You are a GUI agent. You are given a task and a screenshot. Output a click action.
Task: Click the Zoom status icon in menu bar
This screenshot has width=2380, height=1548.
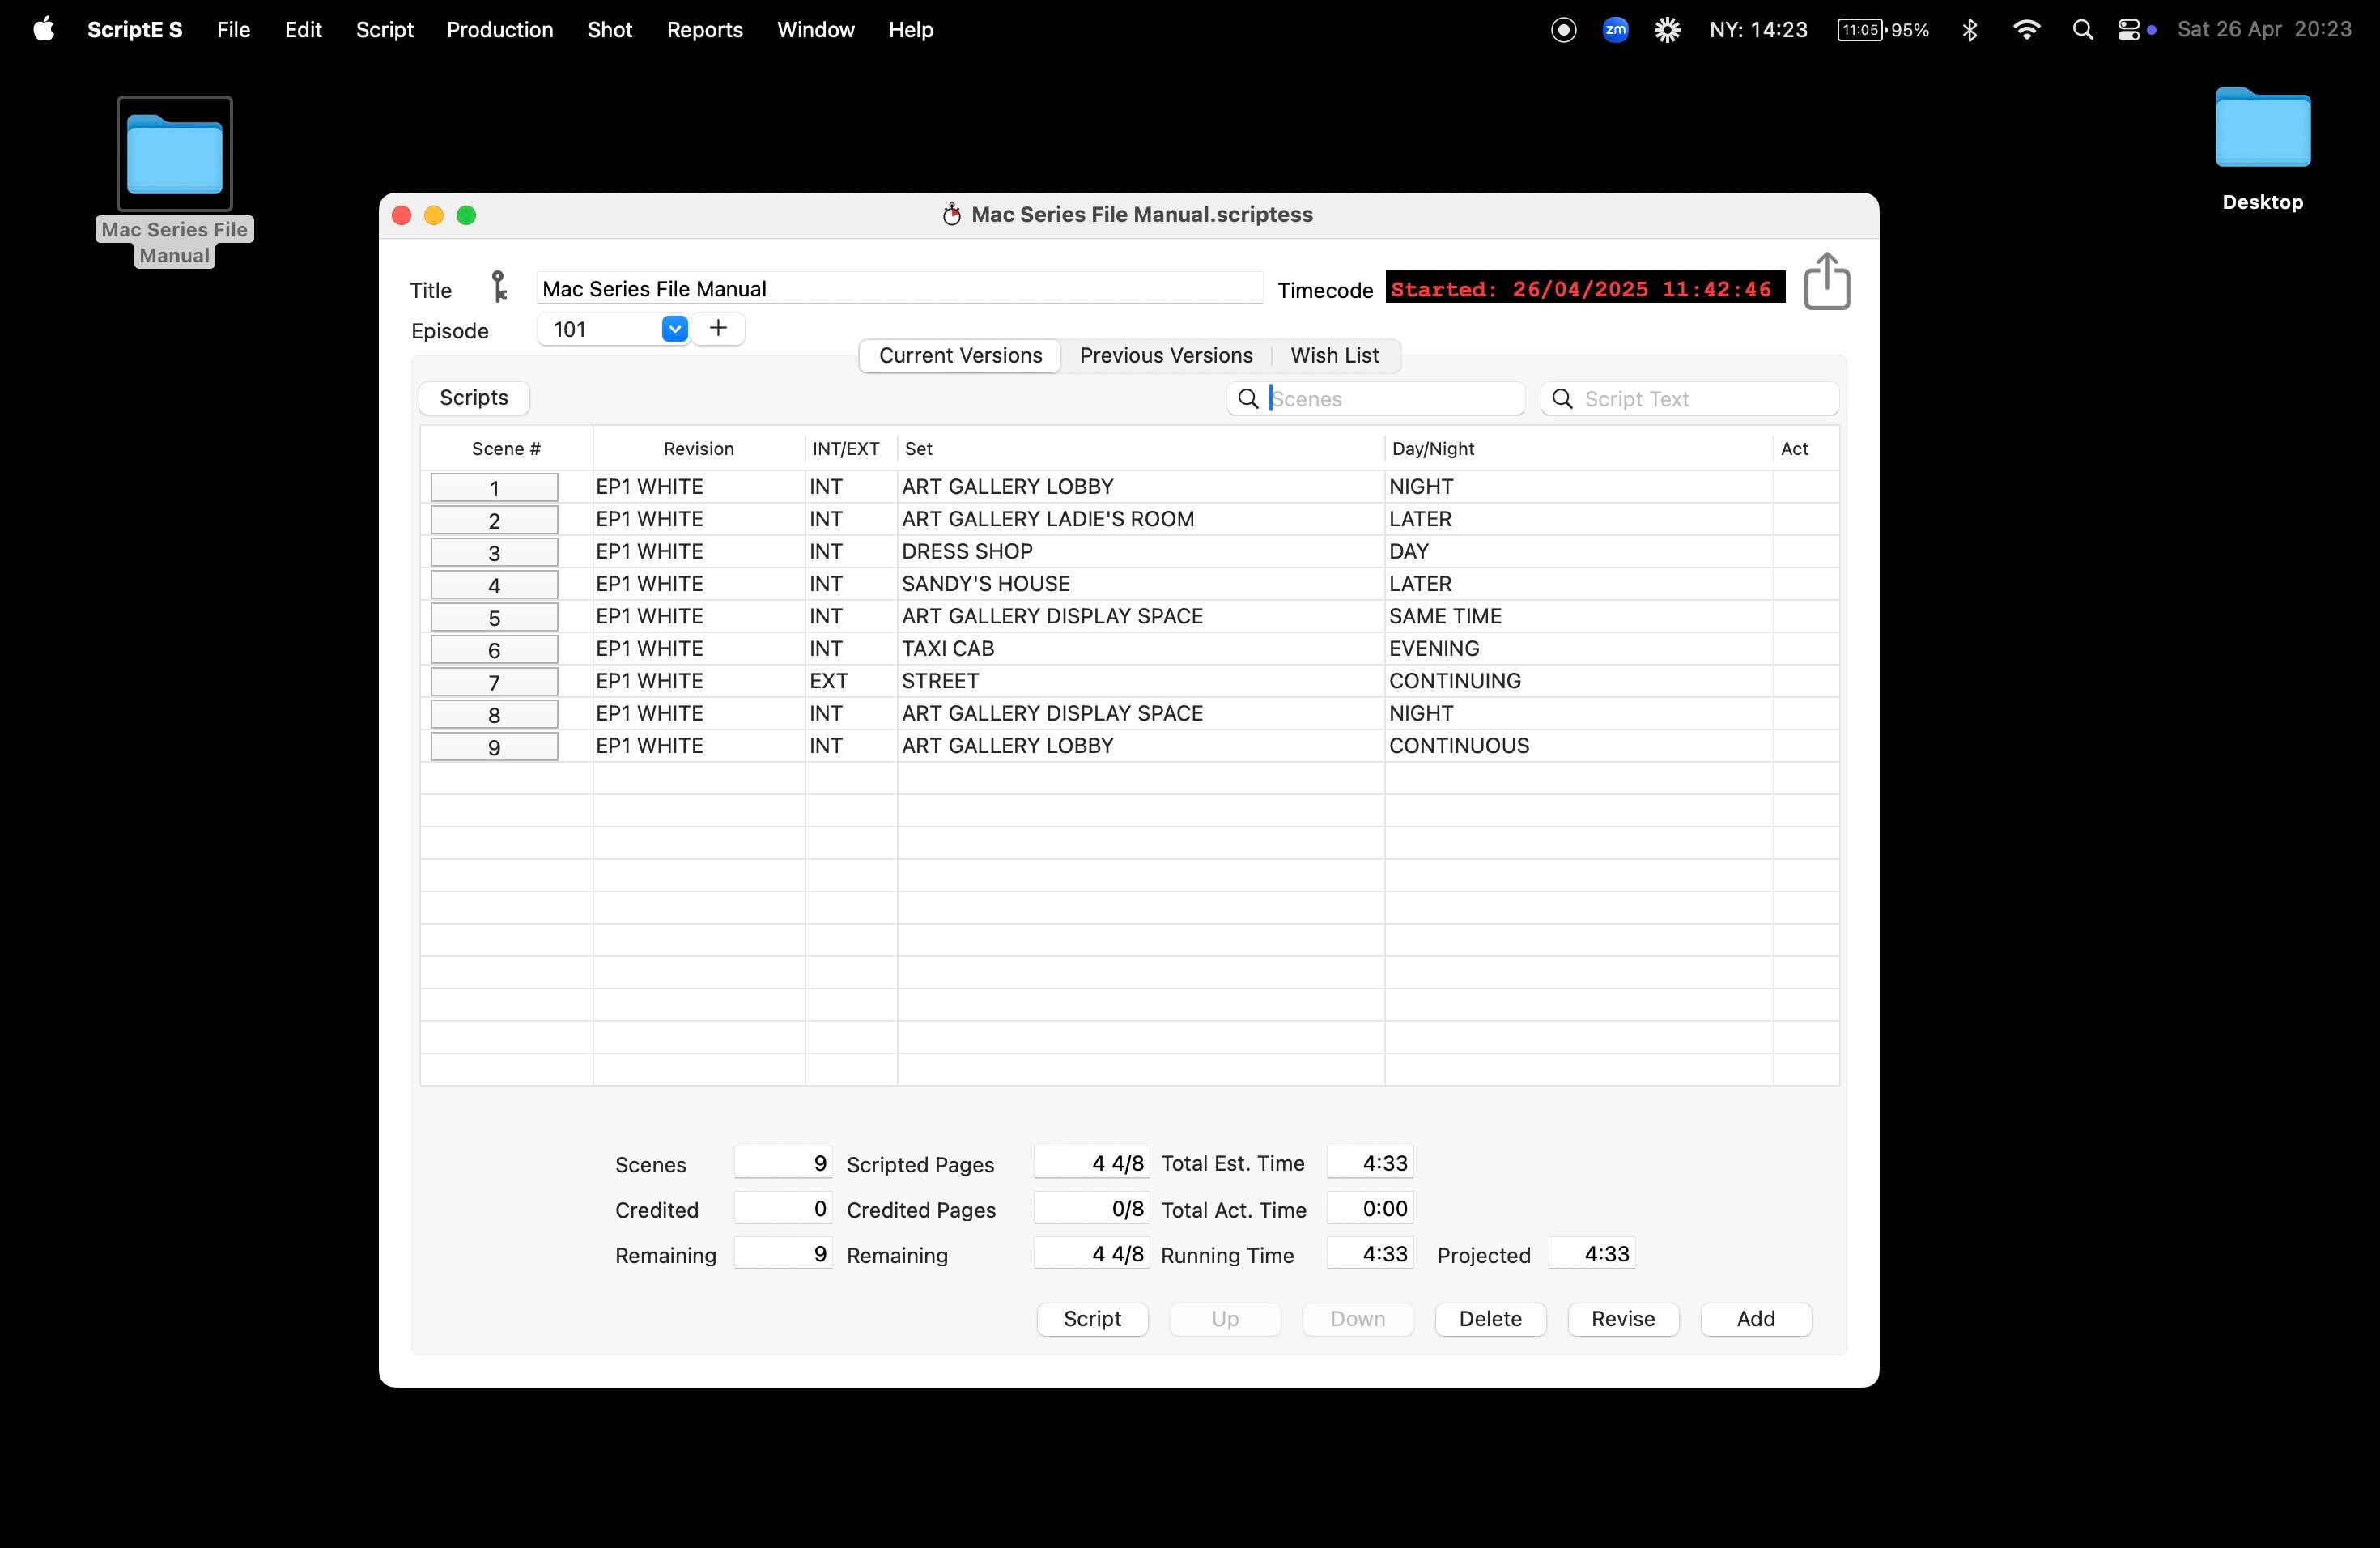(x=1615, y=30)
